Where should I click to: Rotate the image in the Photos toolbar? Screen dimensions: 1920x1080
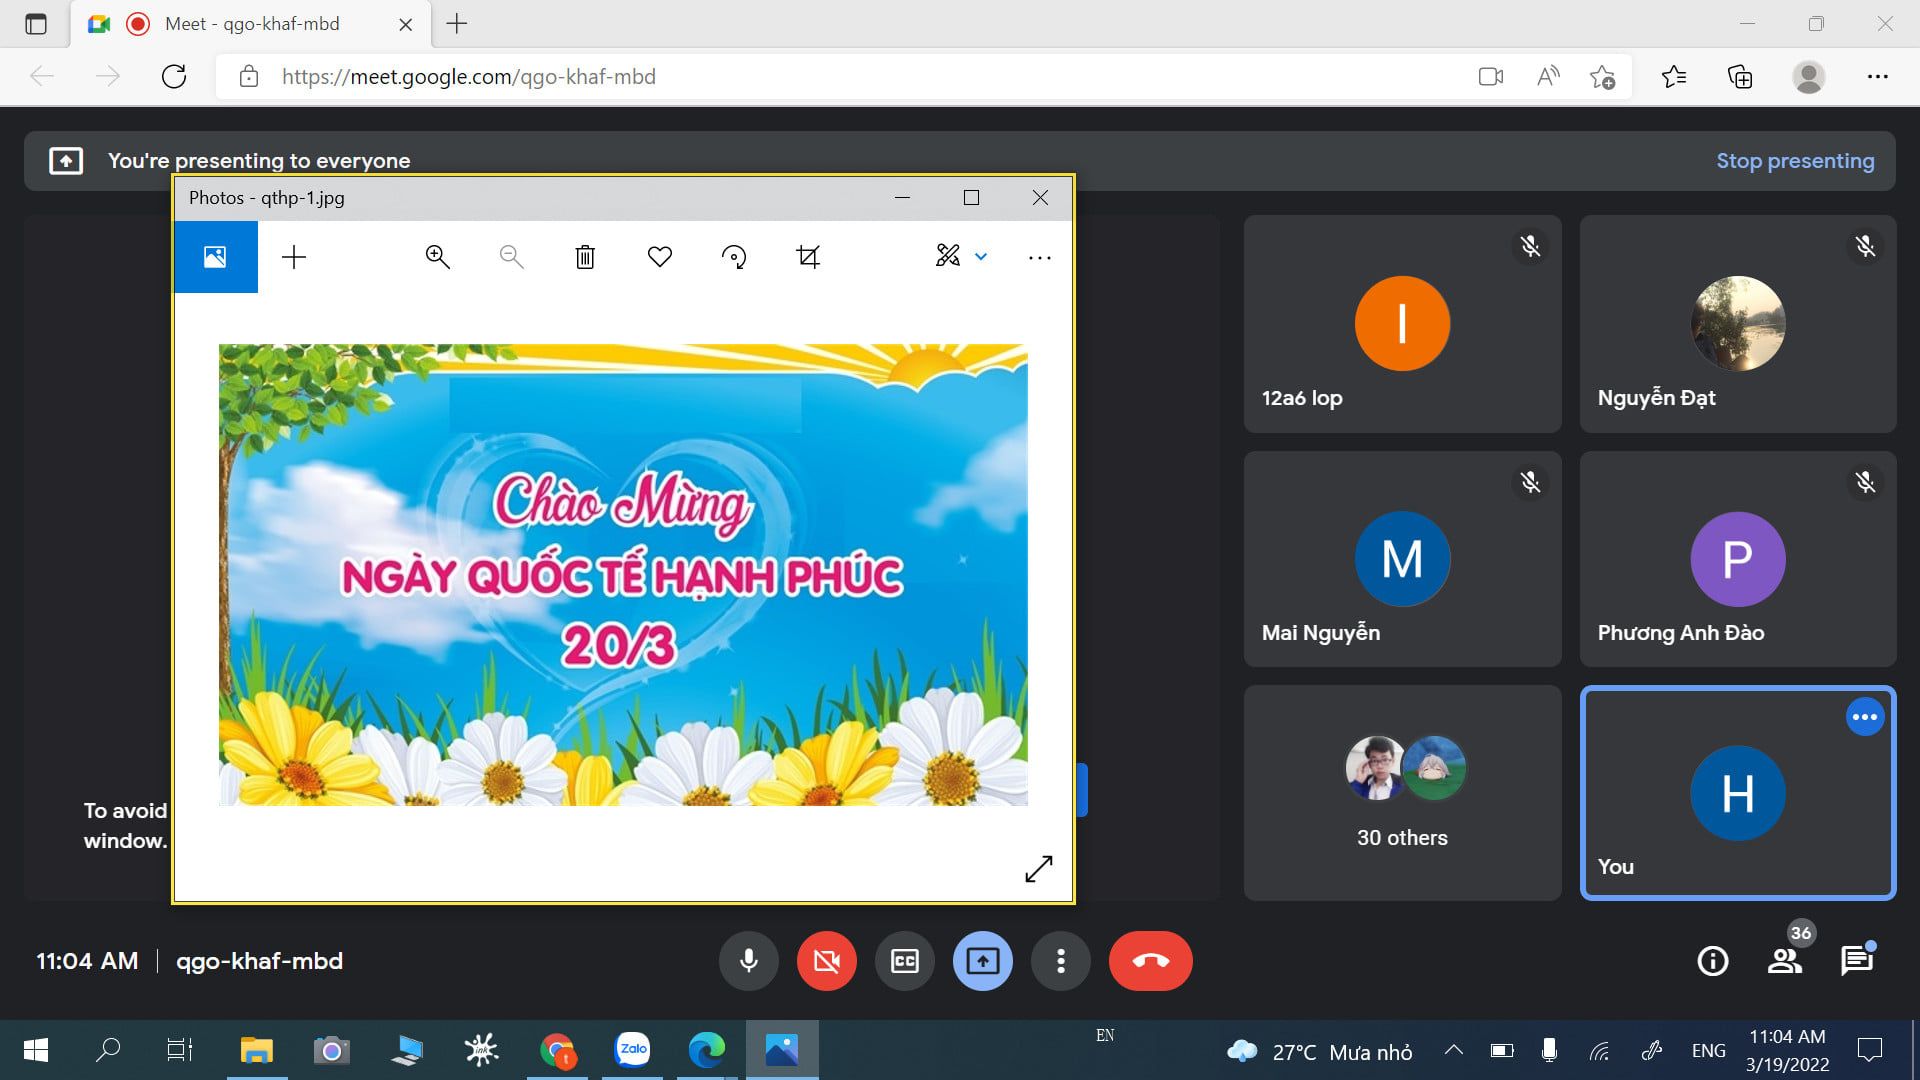(x=734, y=257)
